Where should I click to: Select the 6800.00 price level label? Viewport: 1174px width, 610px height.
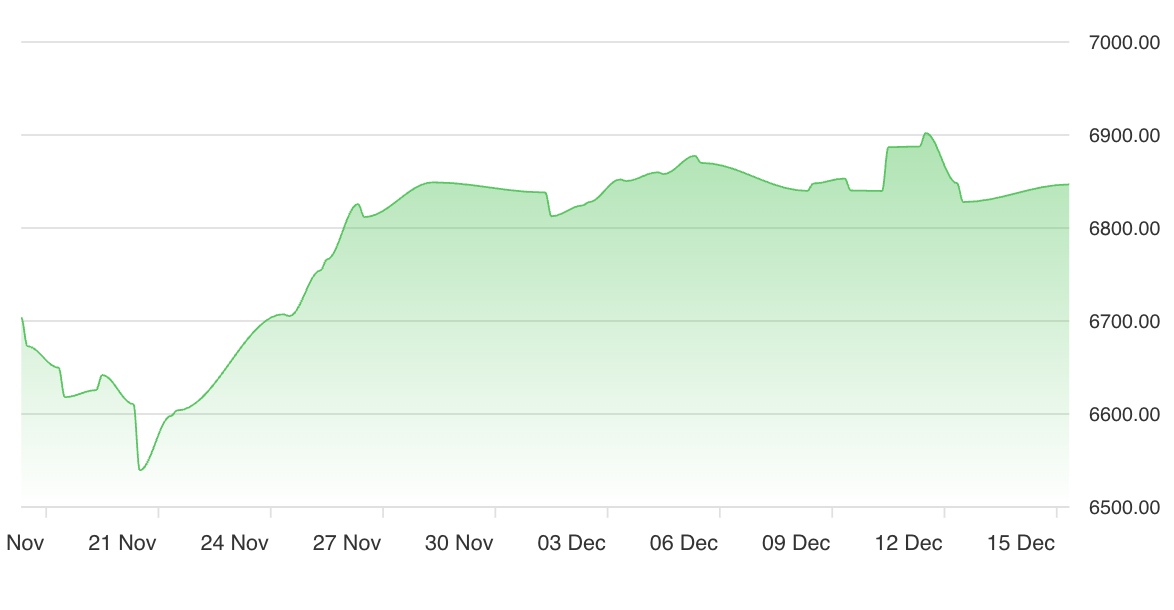[1122, 228]
